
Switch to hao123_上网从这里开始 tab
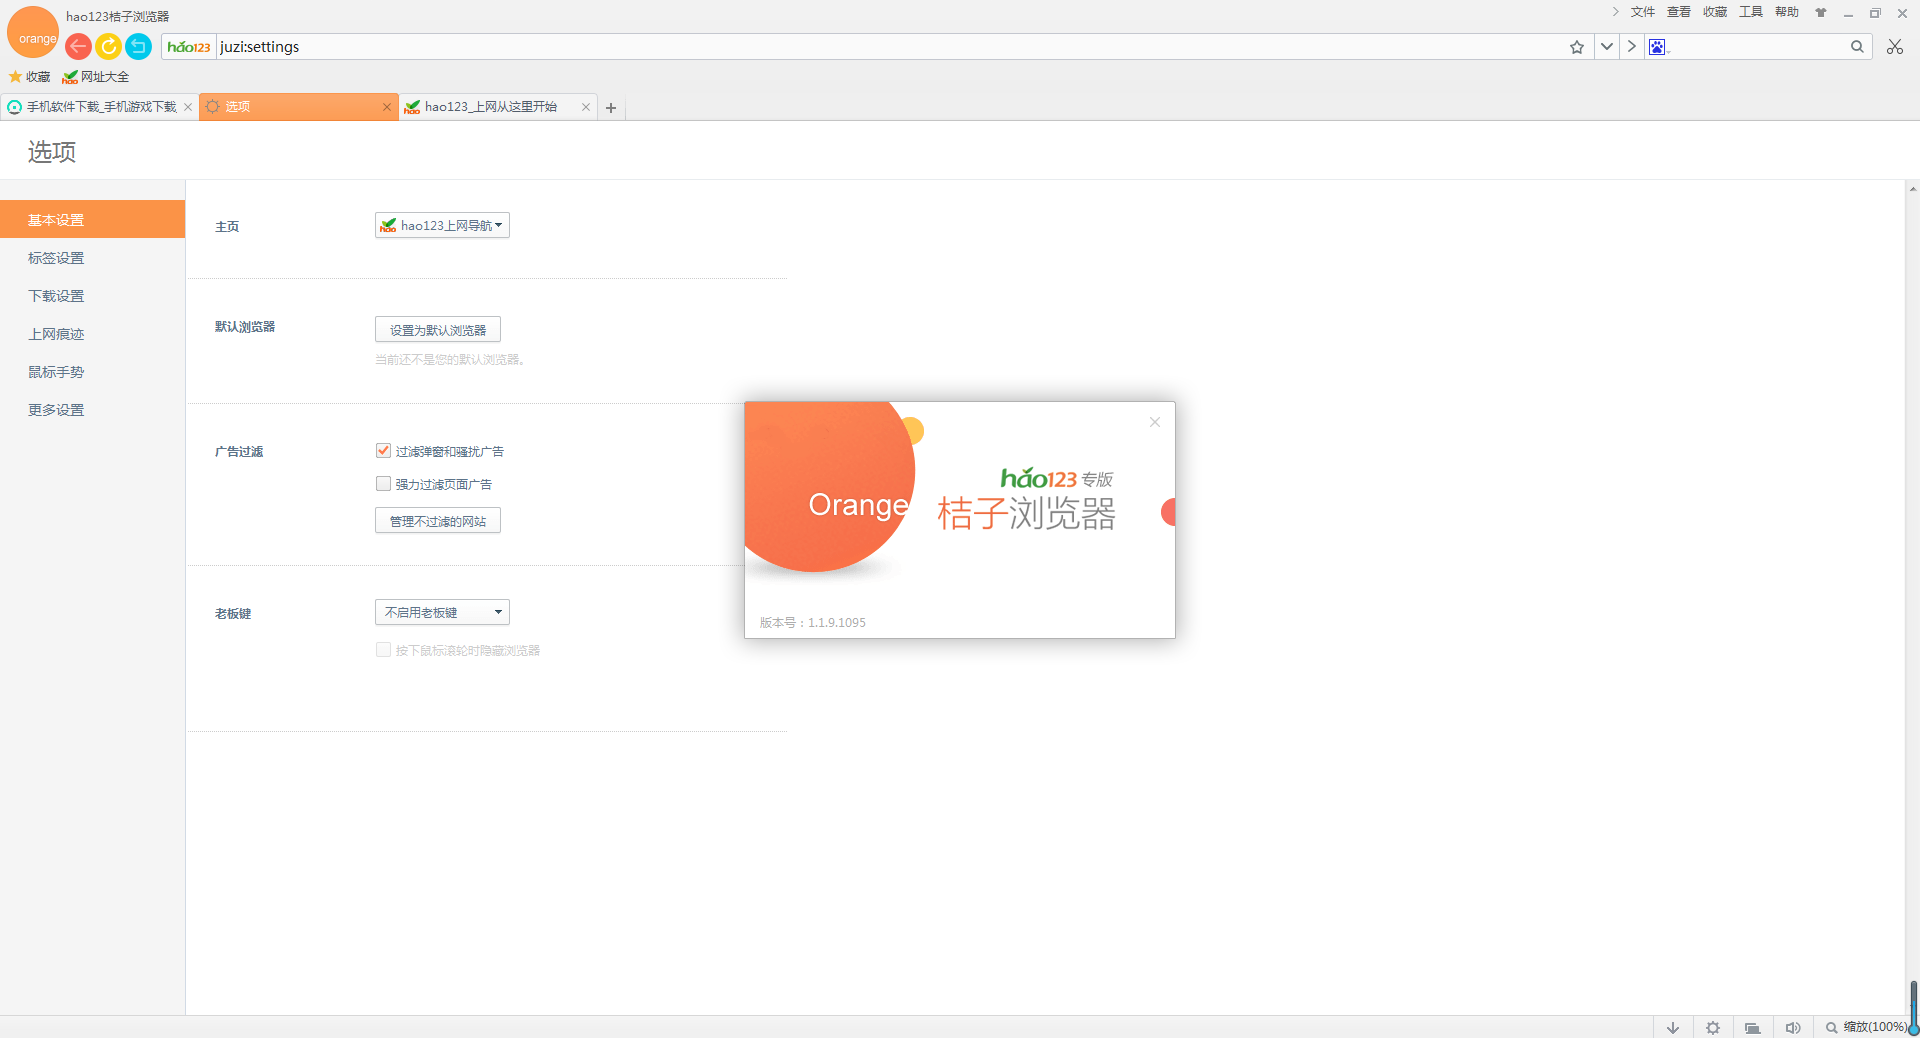[x=498, y=107]
